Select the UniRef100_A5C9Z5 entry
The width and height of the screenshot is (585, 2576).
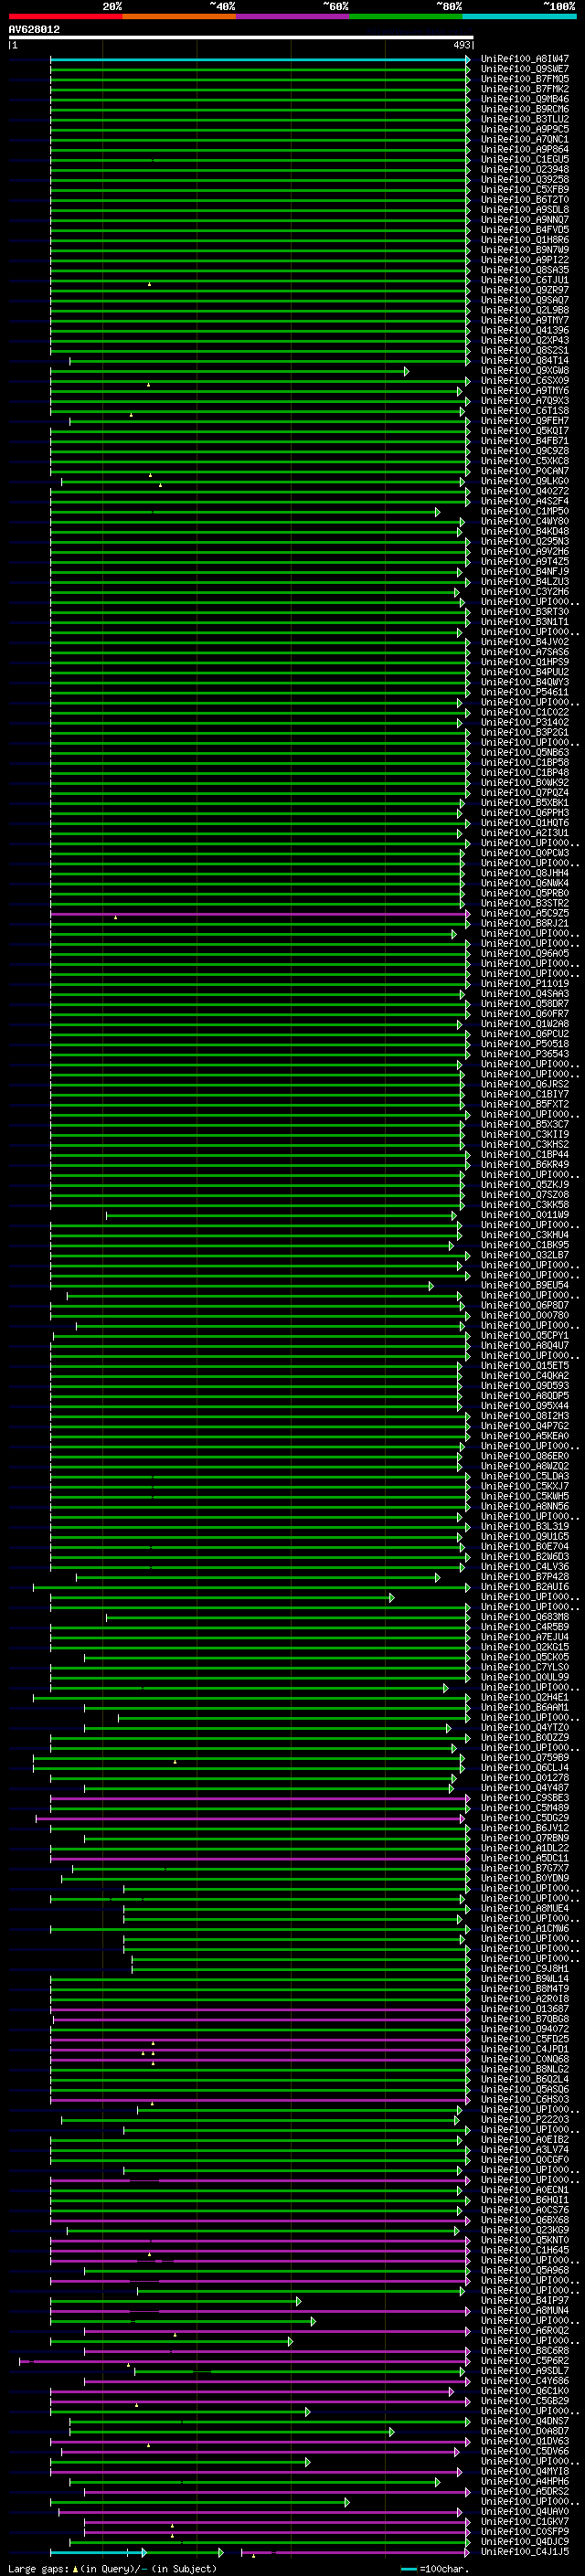point(524,913)
